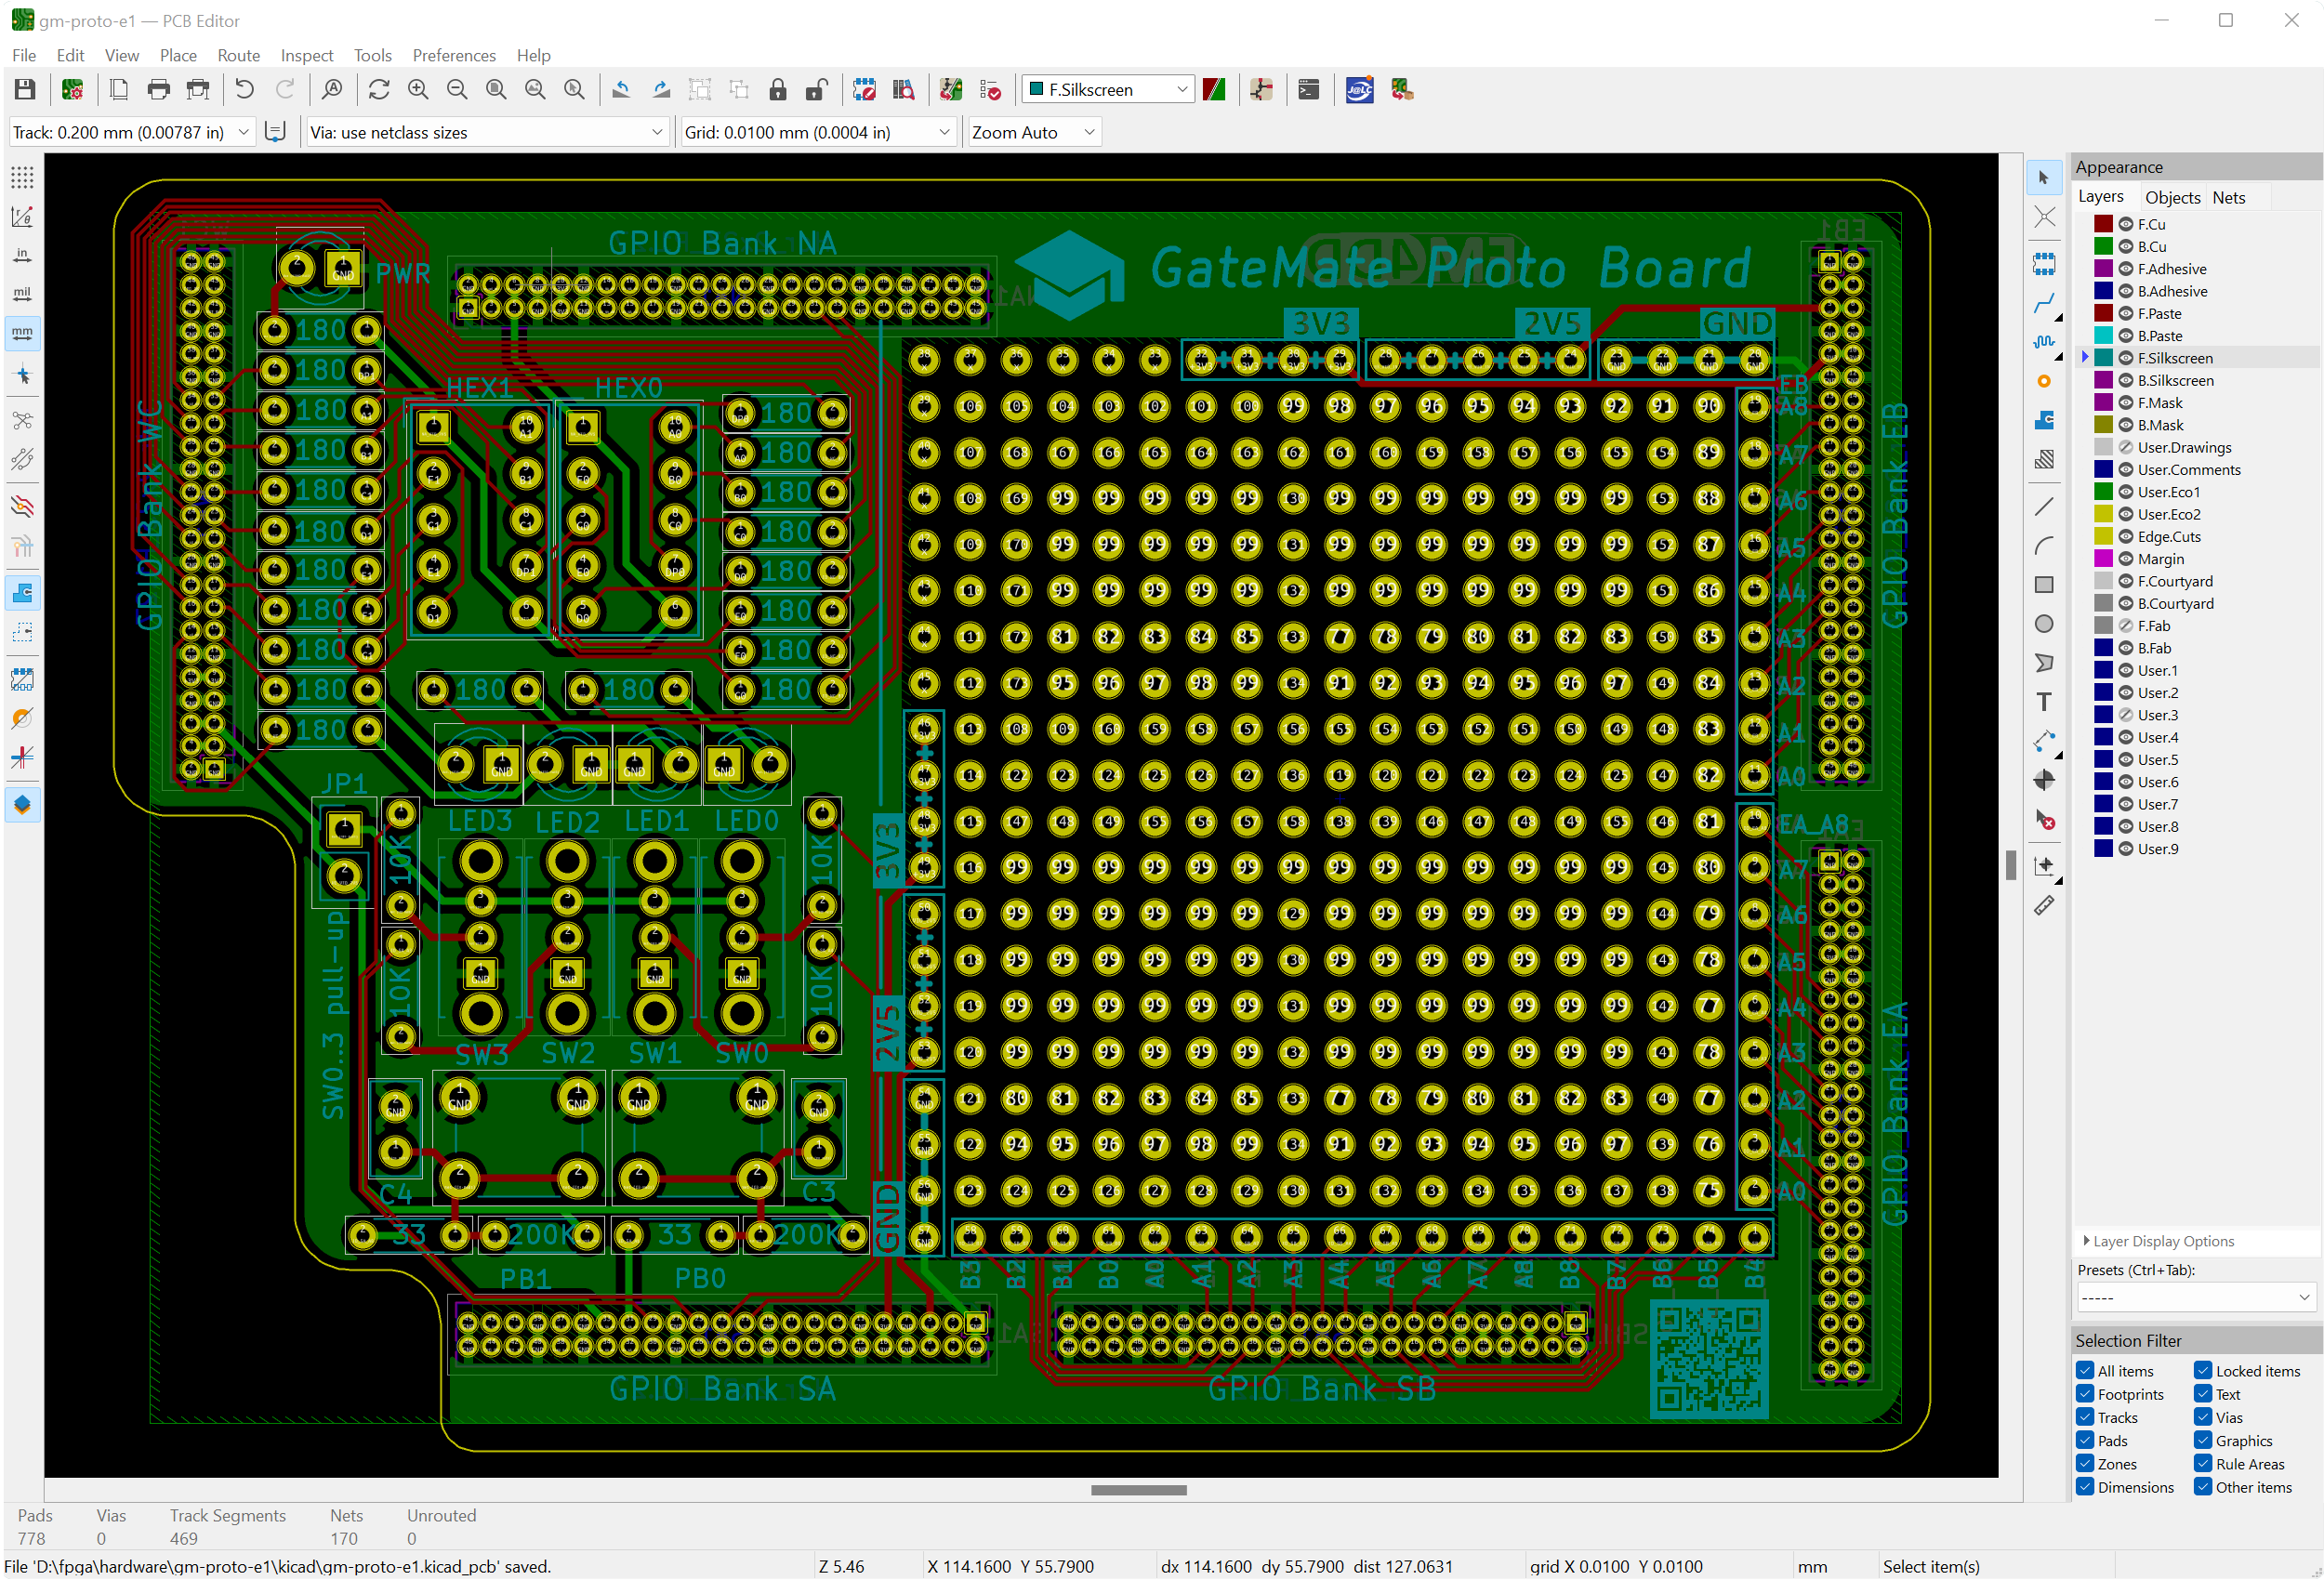Uncheck the Locked items selection filter
The width and height of the screenshot is (2324, 1580).
pos(2203,1371)
